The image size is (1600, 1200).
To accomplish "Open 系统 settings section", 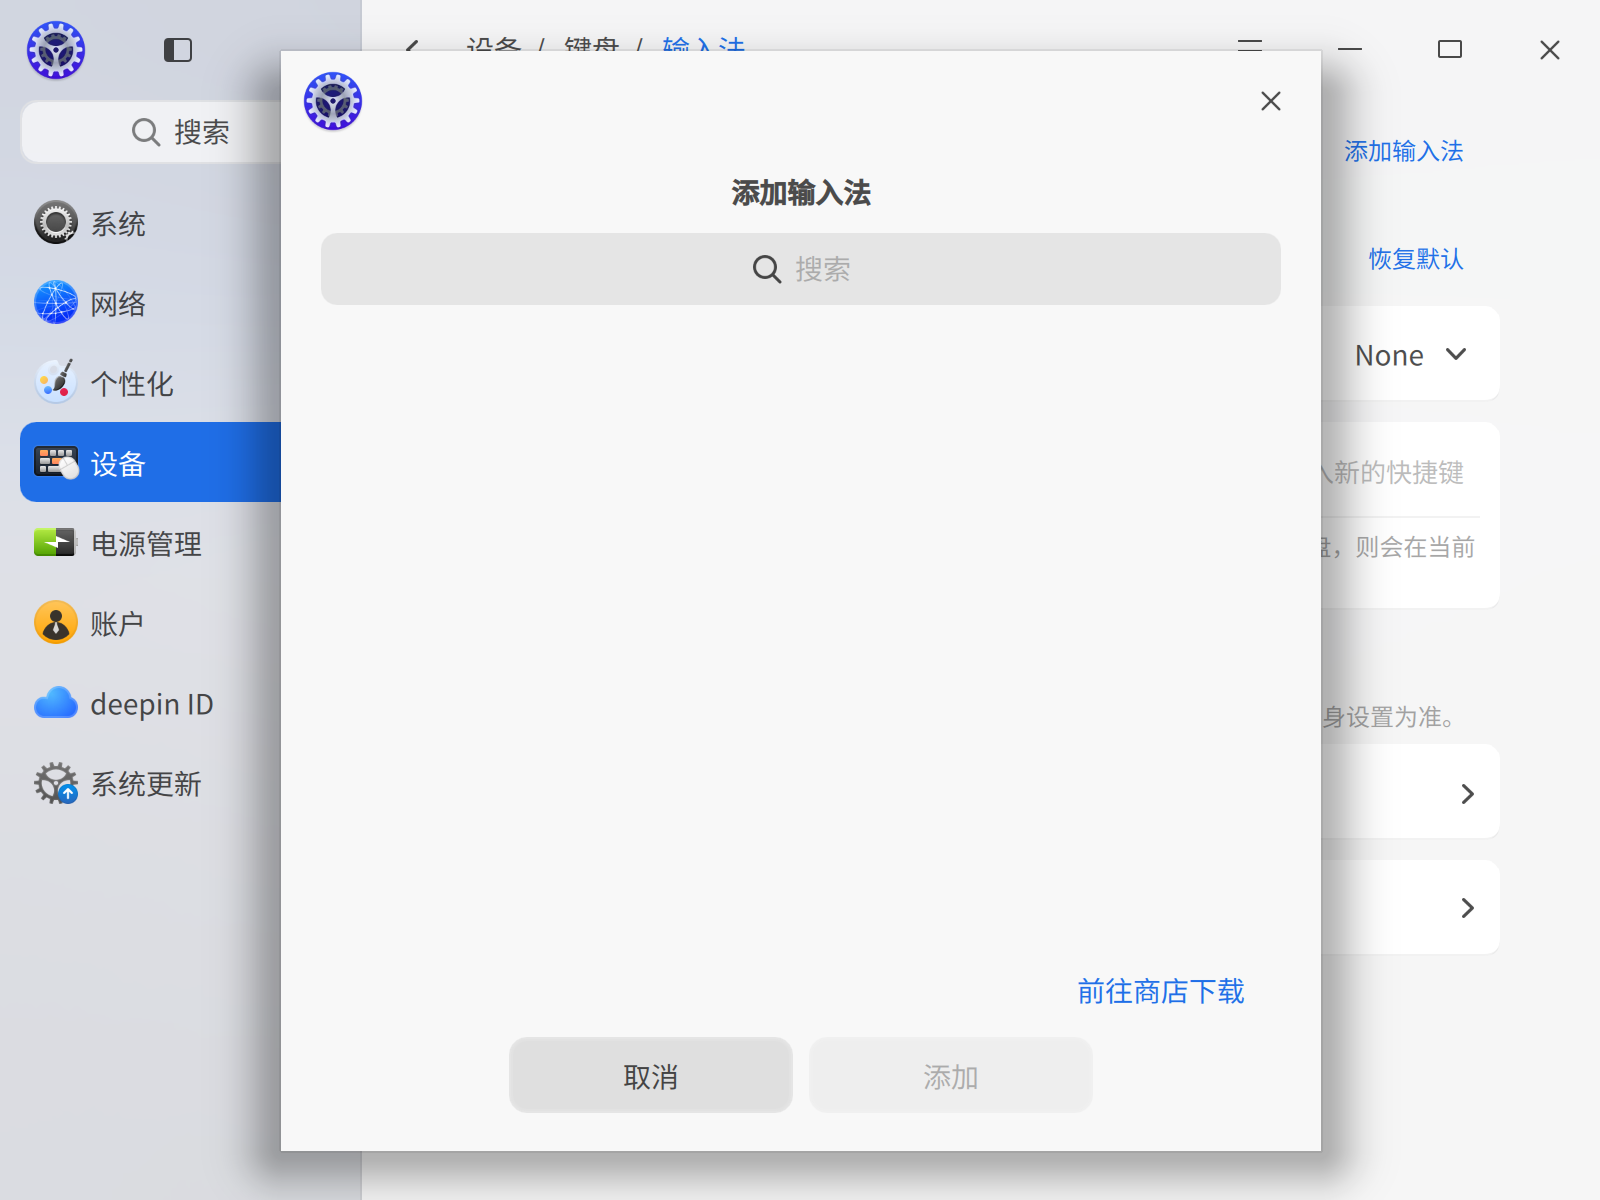I will tap(118, 223).
